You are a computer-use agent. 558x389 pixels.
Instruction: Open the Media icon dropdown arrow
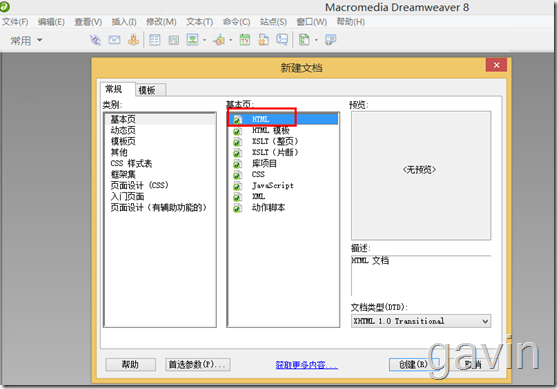point(231,40)
